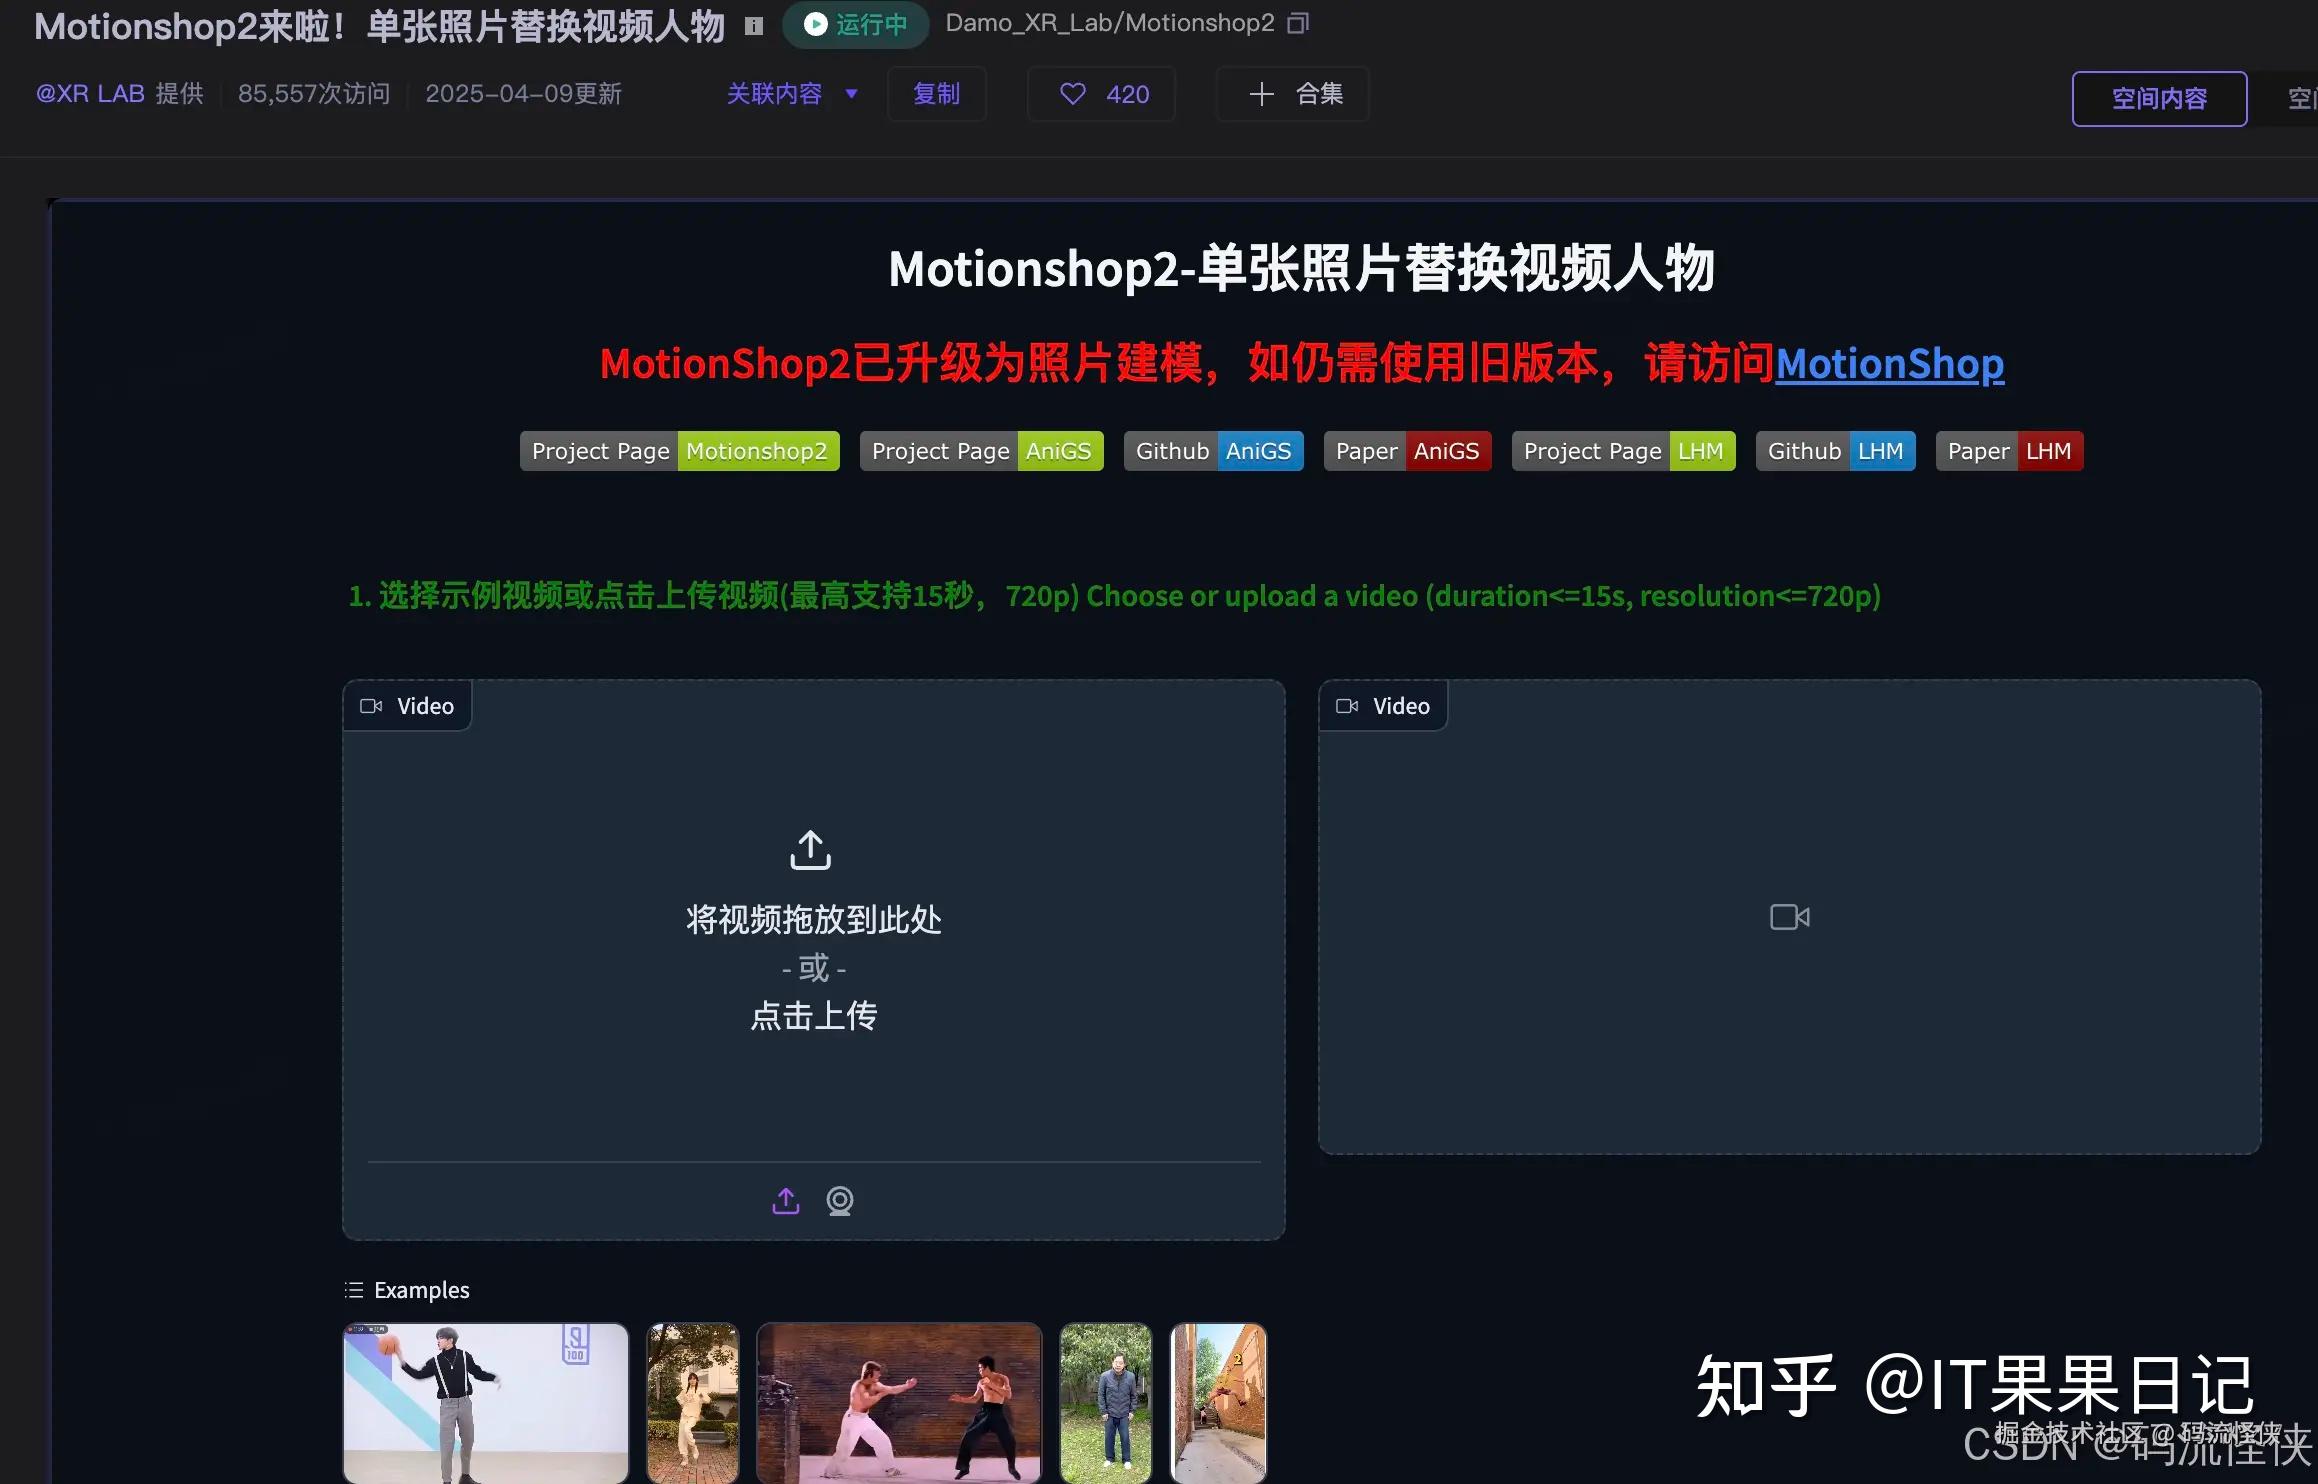The image size is (2318, 1484).
Task: Click the info icon next to page title
Action: coord(754,27)
